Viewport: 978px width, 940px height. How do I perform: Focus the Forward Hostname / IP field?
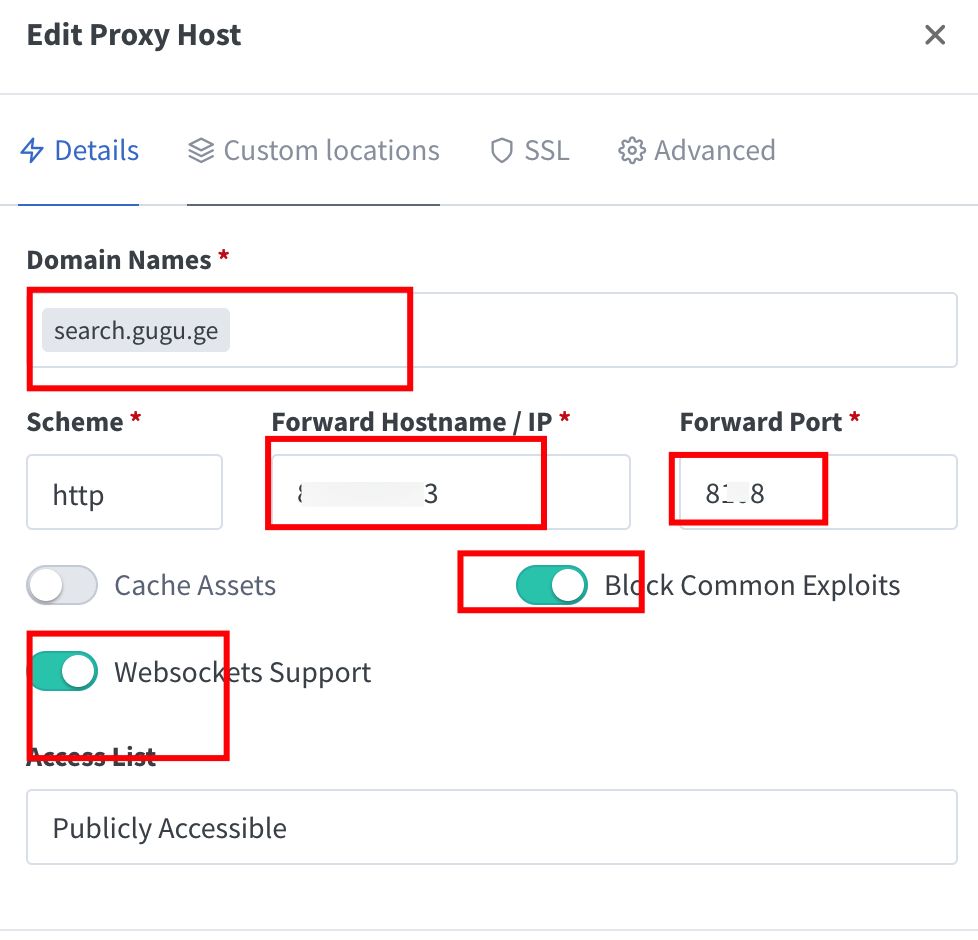450,492
